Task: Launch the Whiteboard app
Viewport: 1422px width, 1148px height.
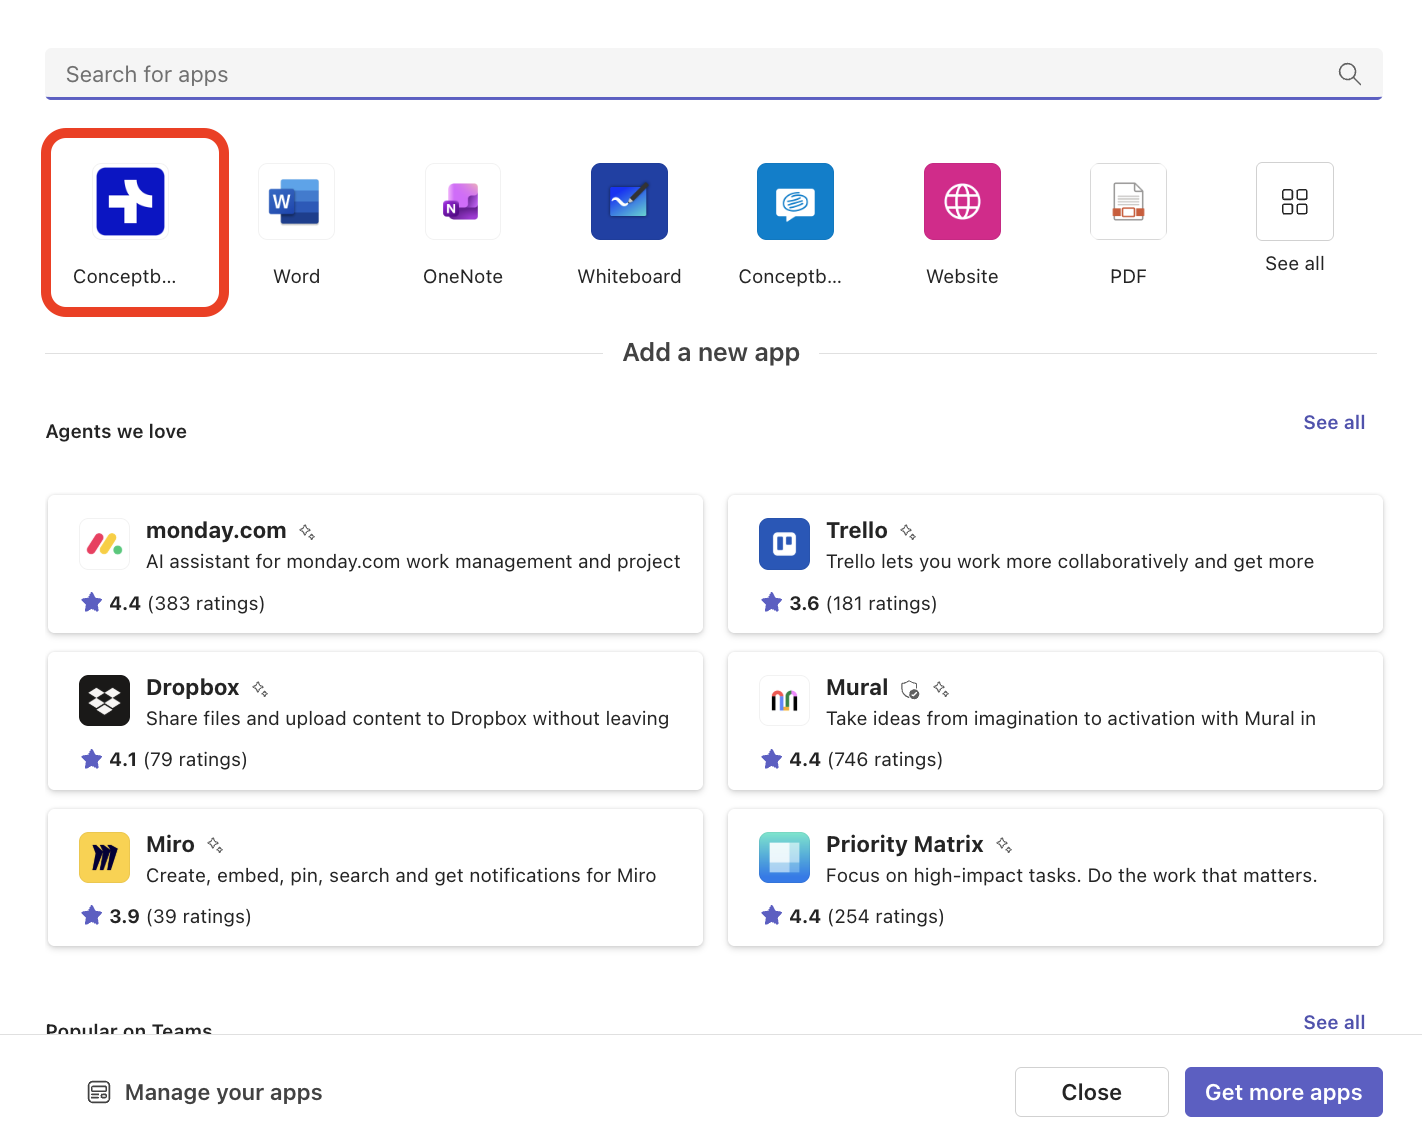Action: tap(629, 201)
